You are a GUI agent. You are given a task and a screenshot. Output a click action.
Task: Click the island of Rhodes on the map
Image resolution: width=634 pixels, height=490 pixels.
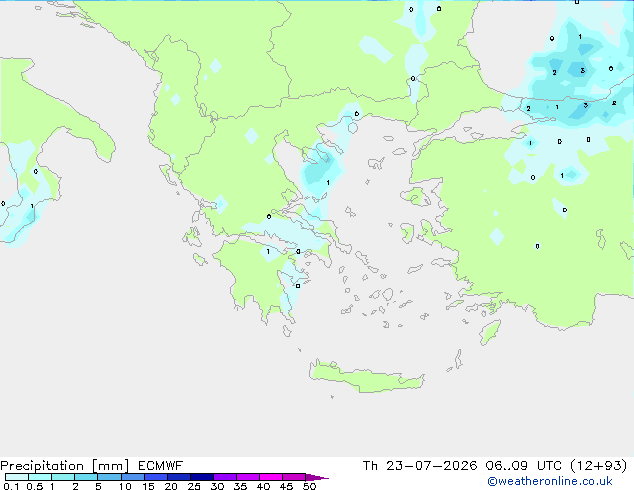coord(490,332)
